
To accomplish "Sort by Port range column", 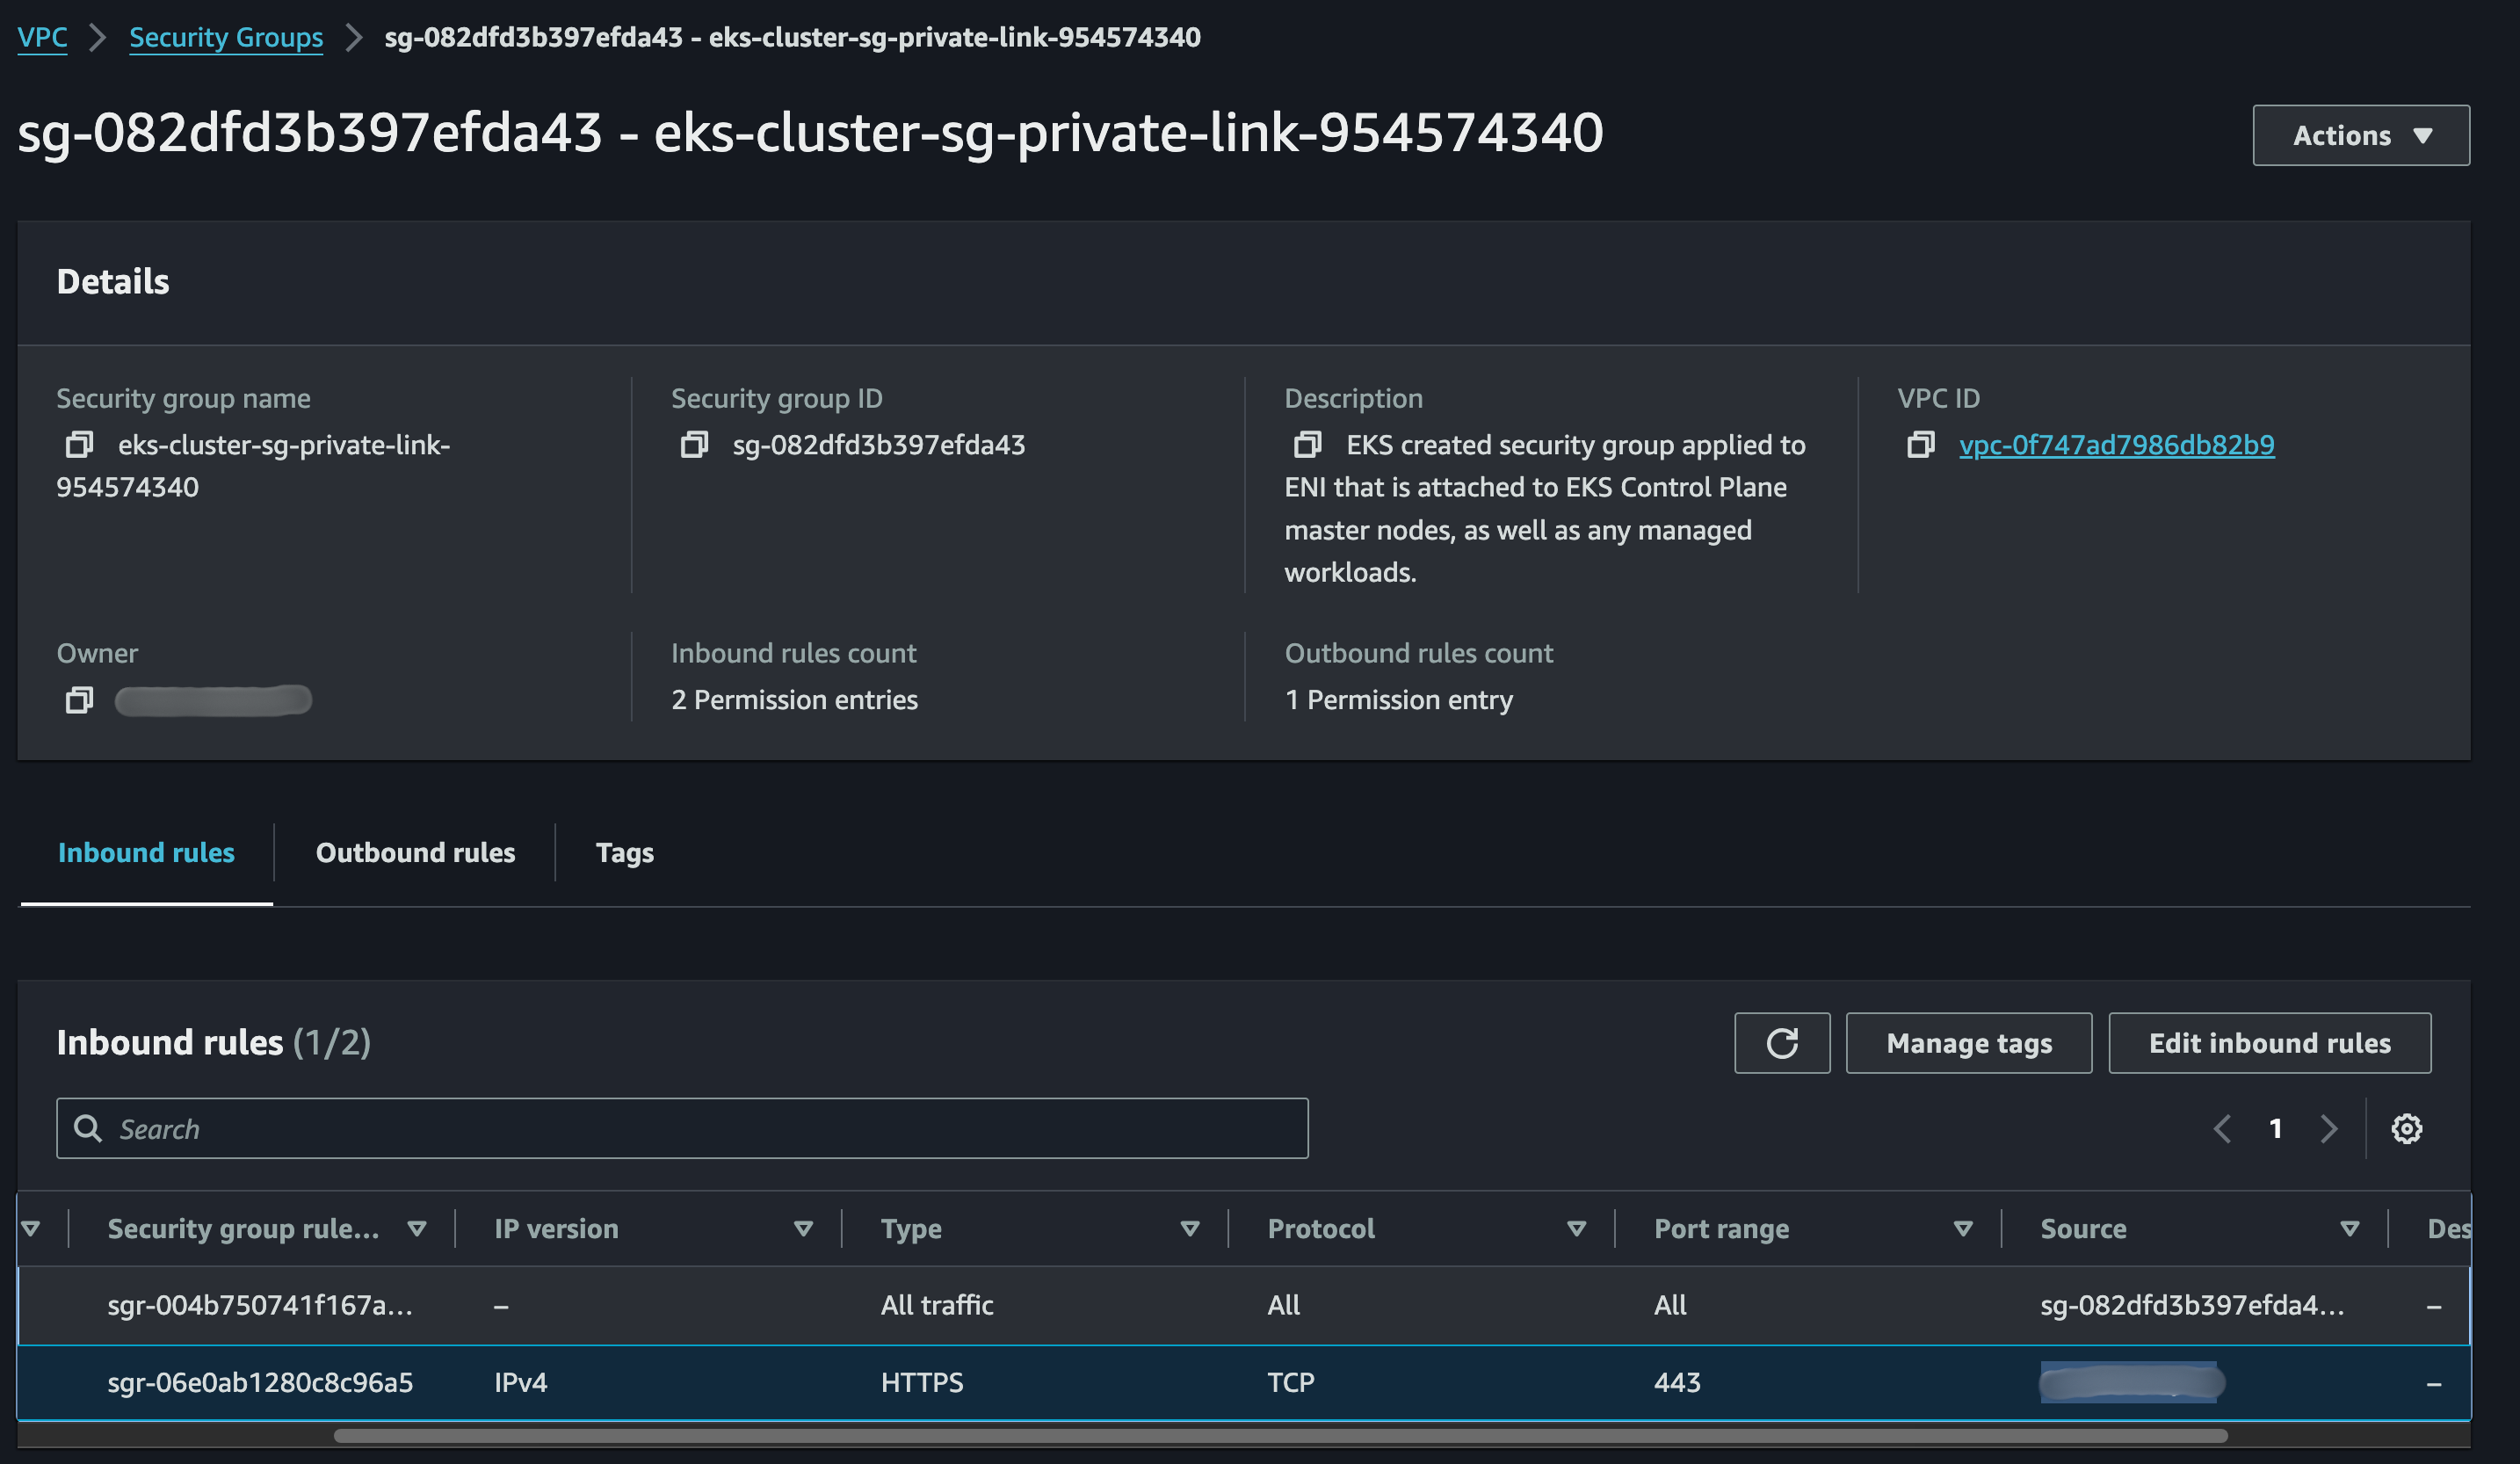I will click(x=1962, y=1229).
